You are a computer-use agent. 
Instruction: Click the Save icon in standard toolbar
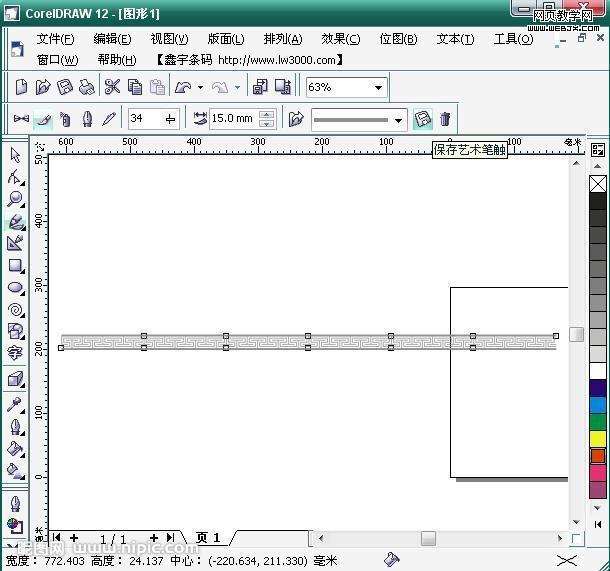point(65,86)
